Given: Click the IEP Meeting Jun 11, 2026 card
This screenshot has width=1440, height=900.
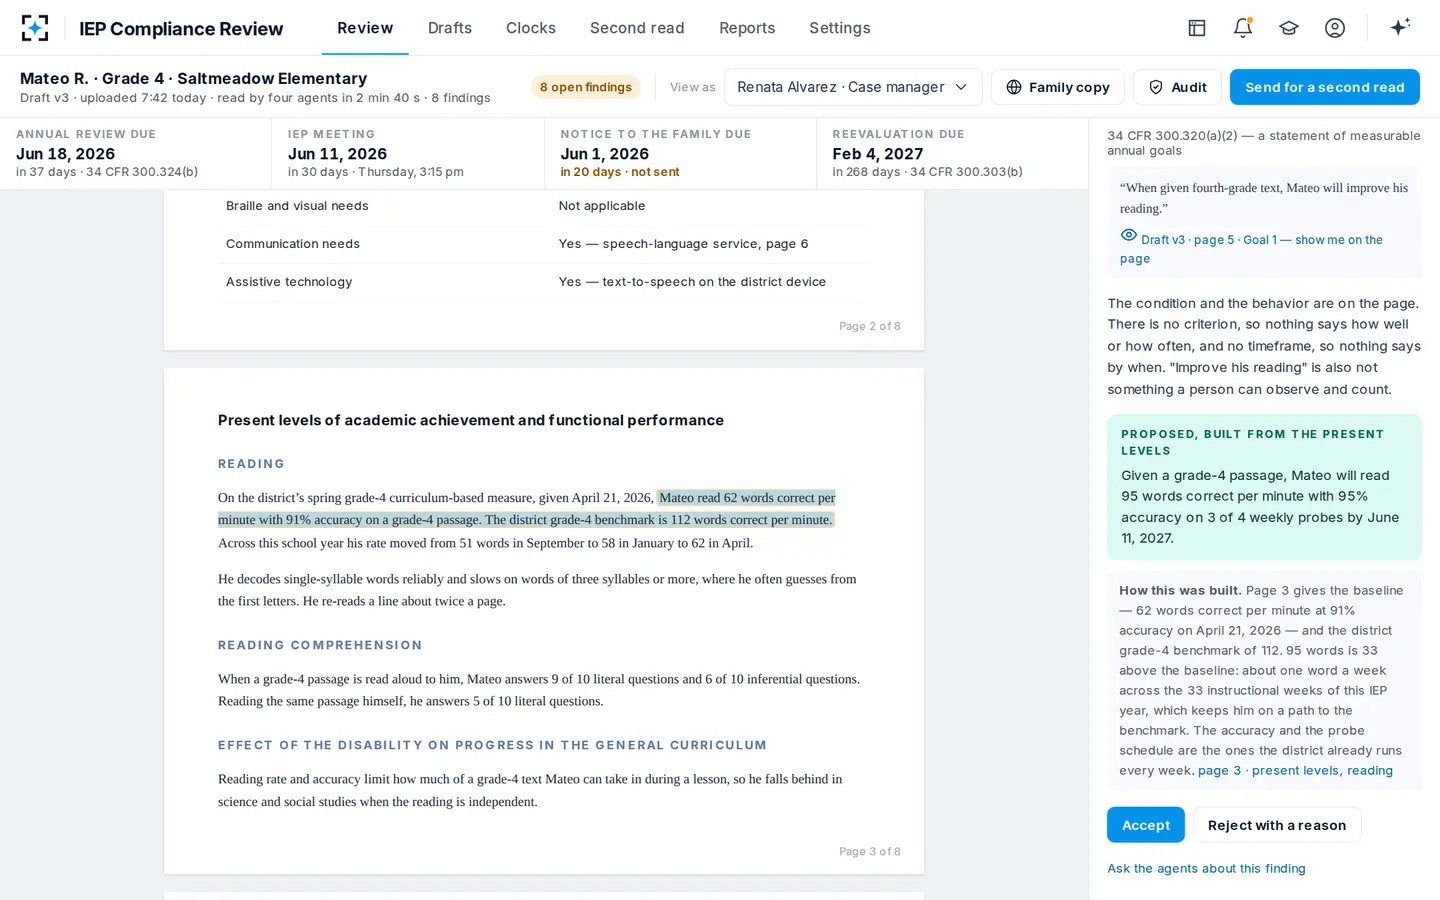Looking at the screenshot, I should pyautogui.click(x=408, y=153).
